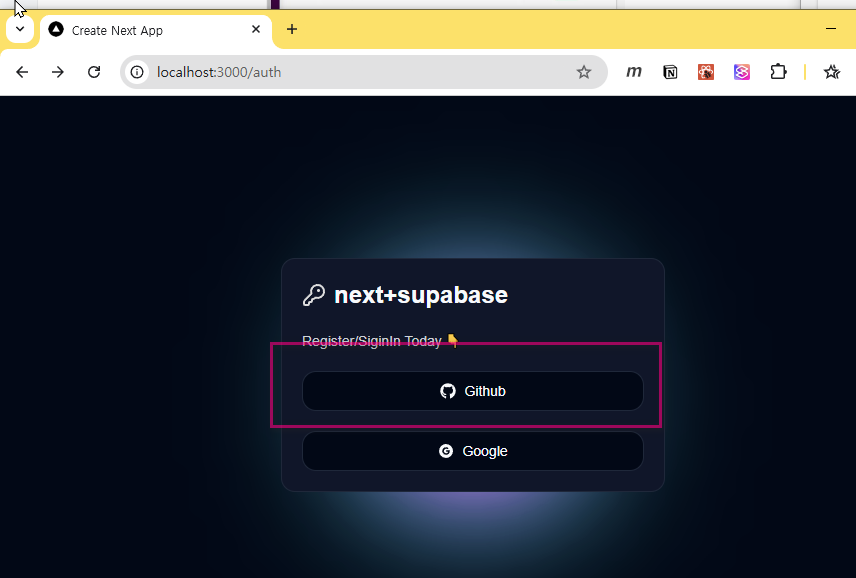Sign in with the Github button
This screenshot has height=578, width=856.
[472, 391]
